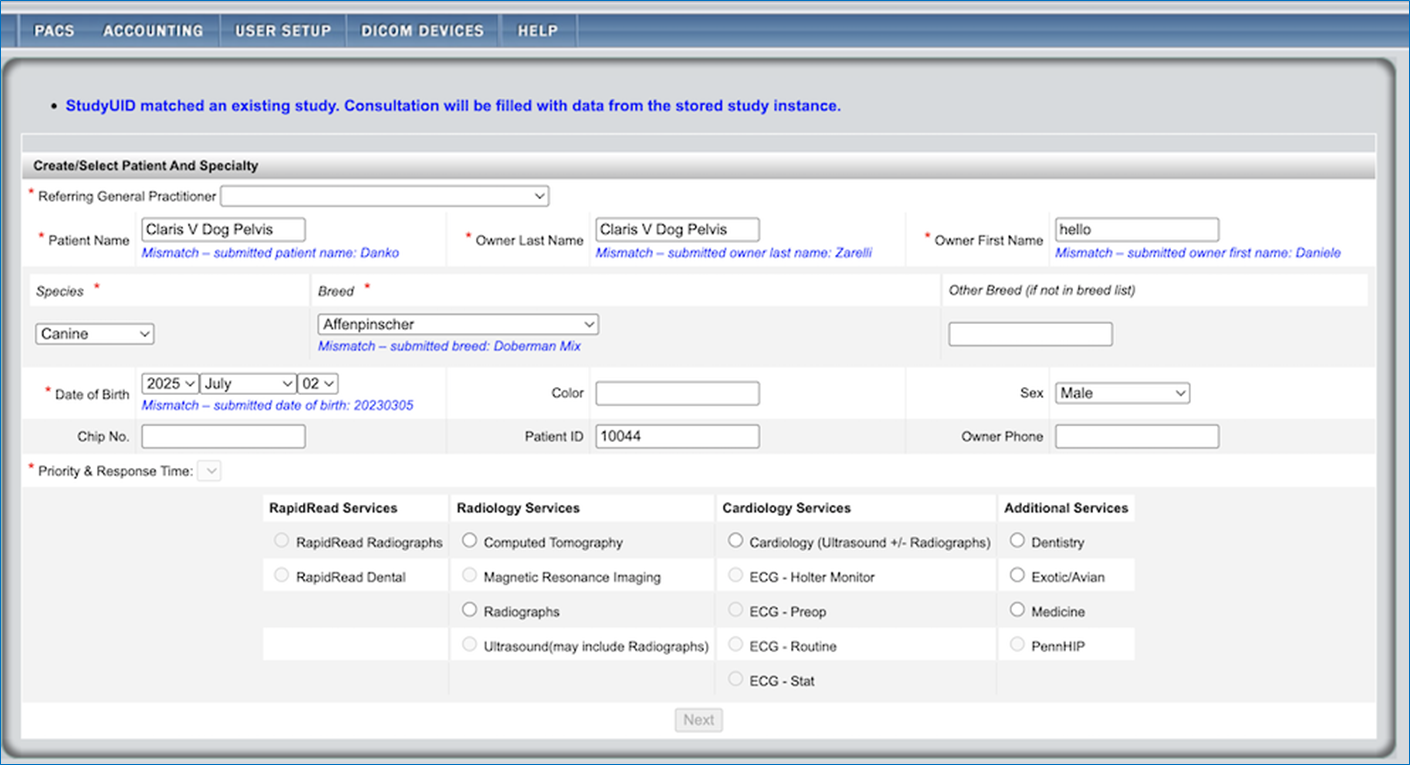Click the Owner Phone input field
Image resolution: width=1410 pixels, height=765 pixels.
[x=1136, y=436]
